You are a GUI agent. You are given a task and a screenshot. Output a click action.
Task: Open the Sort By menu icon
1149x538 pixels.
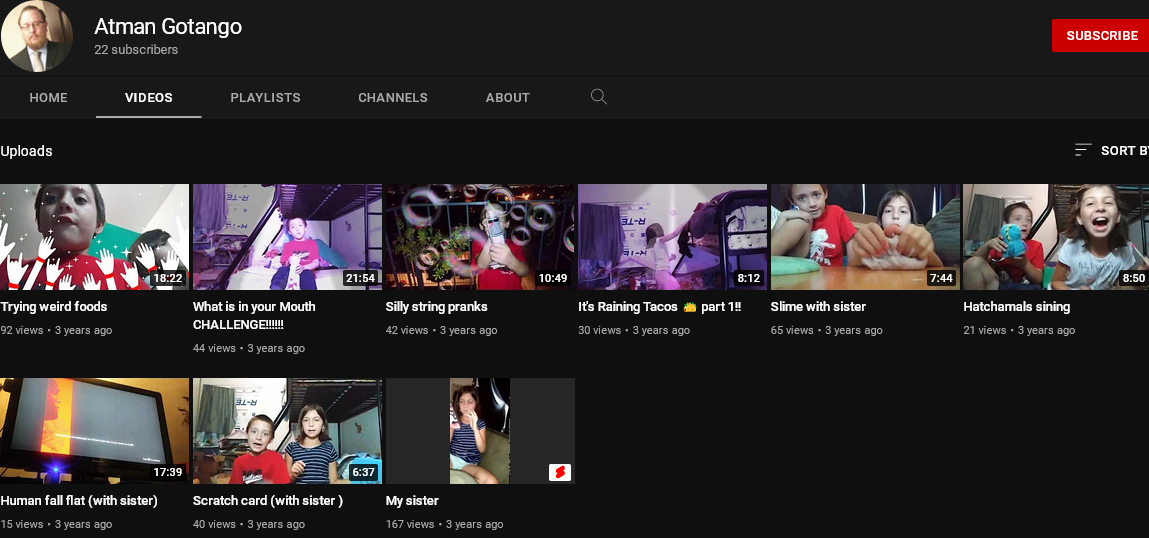[1083, 150]
